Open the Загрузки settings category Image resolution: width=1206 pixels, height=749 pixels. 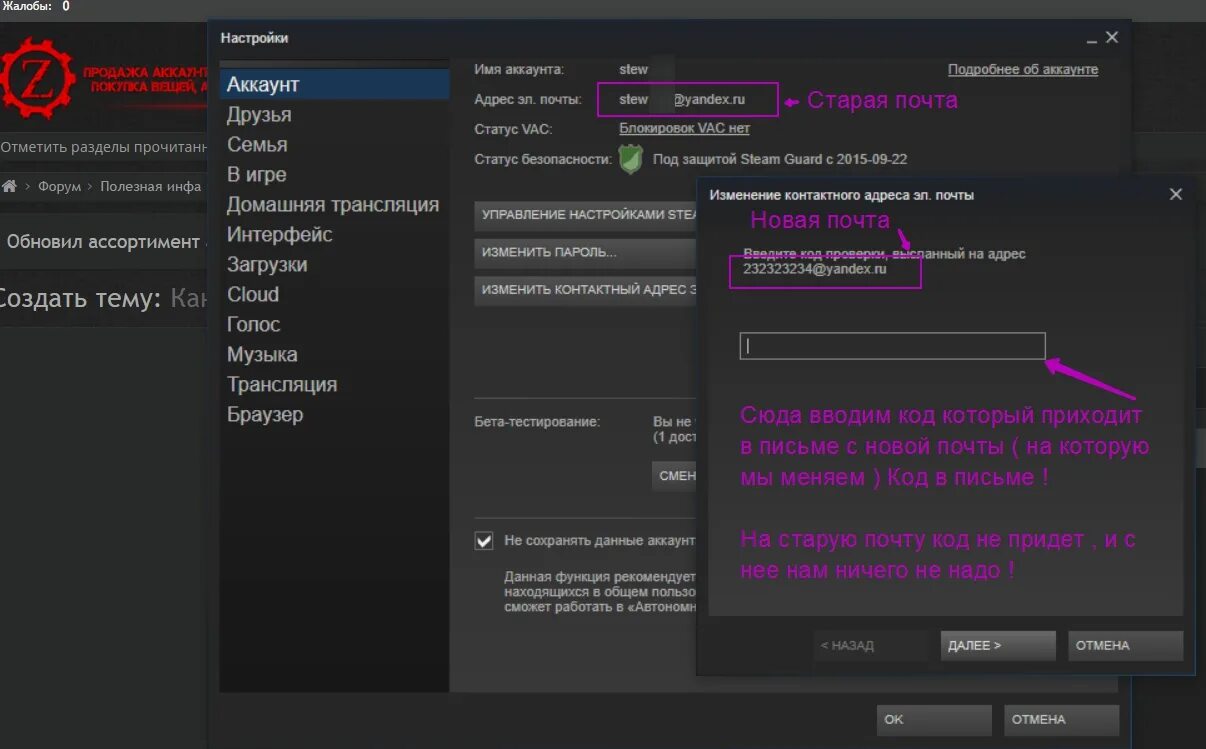point(334,265)
